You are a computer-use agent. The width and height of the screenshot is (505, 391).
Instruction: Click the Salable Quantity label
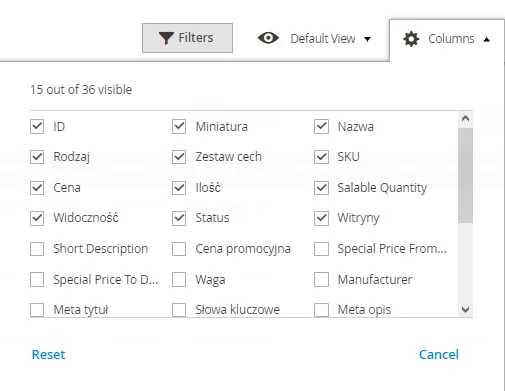(382, 188)
